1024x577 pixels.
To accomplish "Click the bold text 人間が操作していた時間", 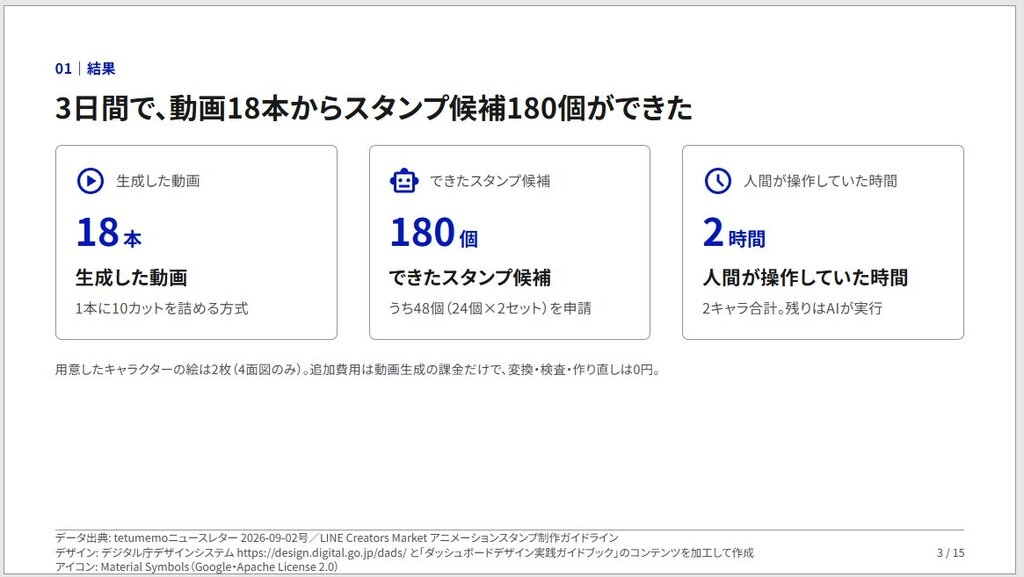I will click(805, 277).
